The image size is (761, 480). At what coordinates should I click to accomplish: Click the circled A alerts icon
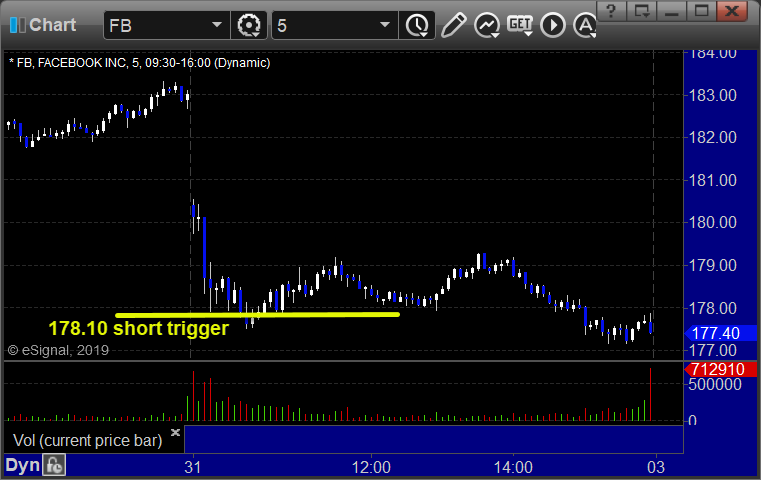(585, 25)
